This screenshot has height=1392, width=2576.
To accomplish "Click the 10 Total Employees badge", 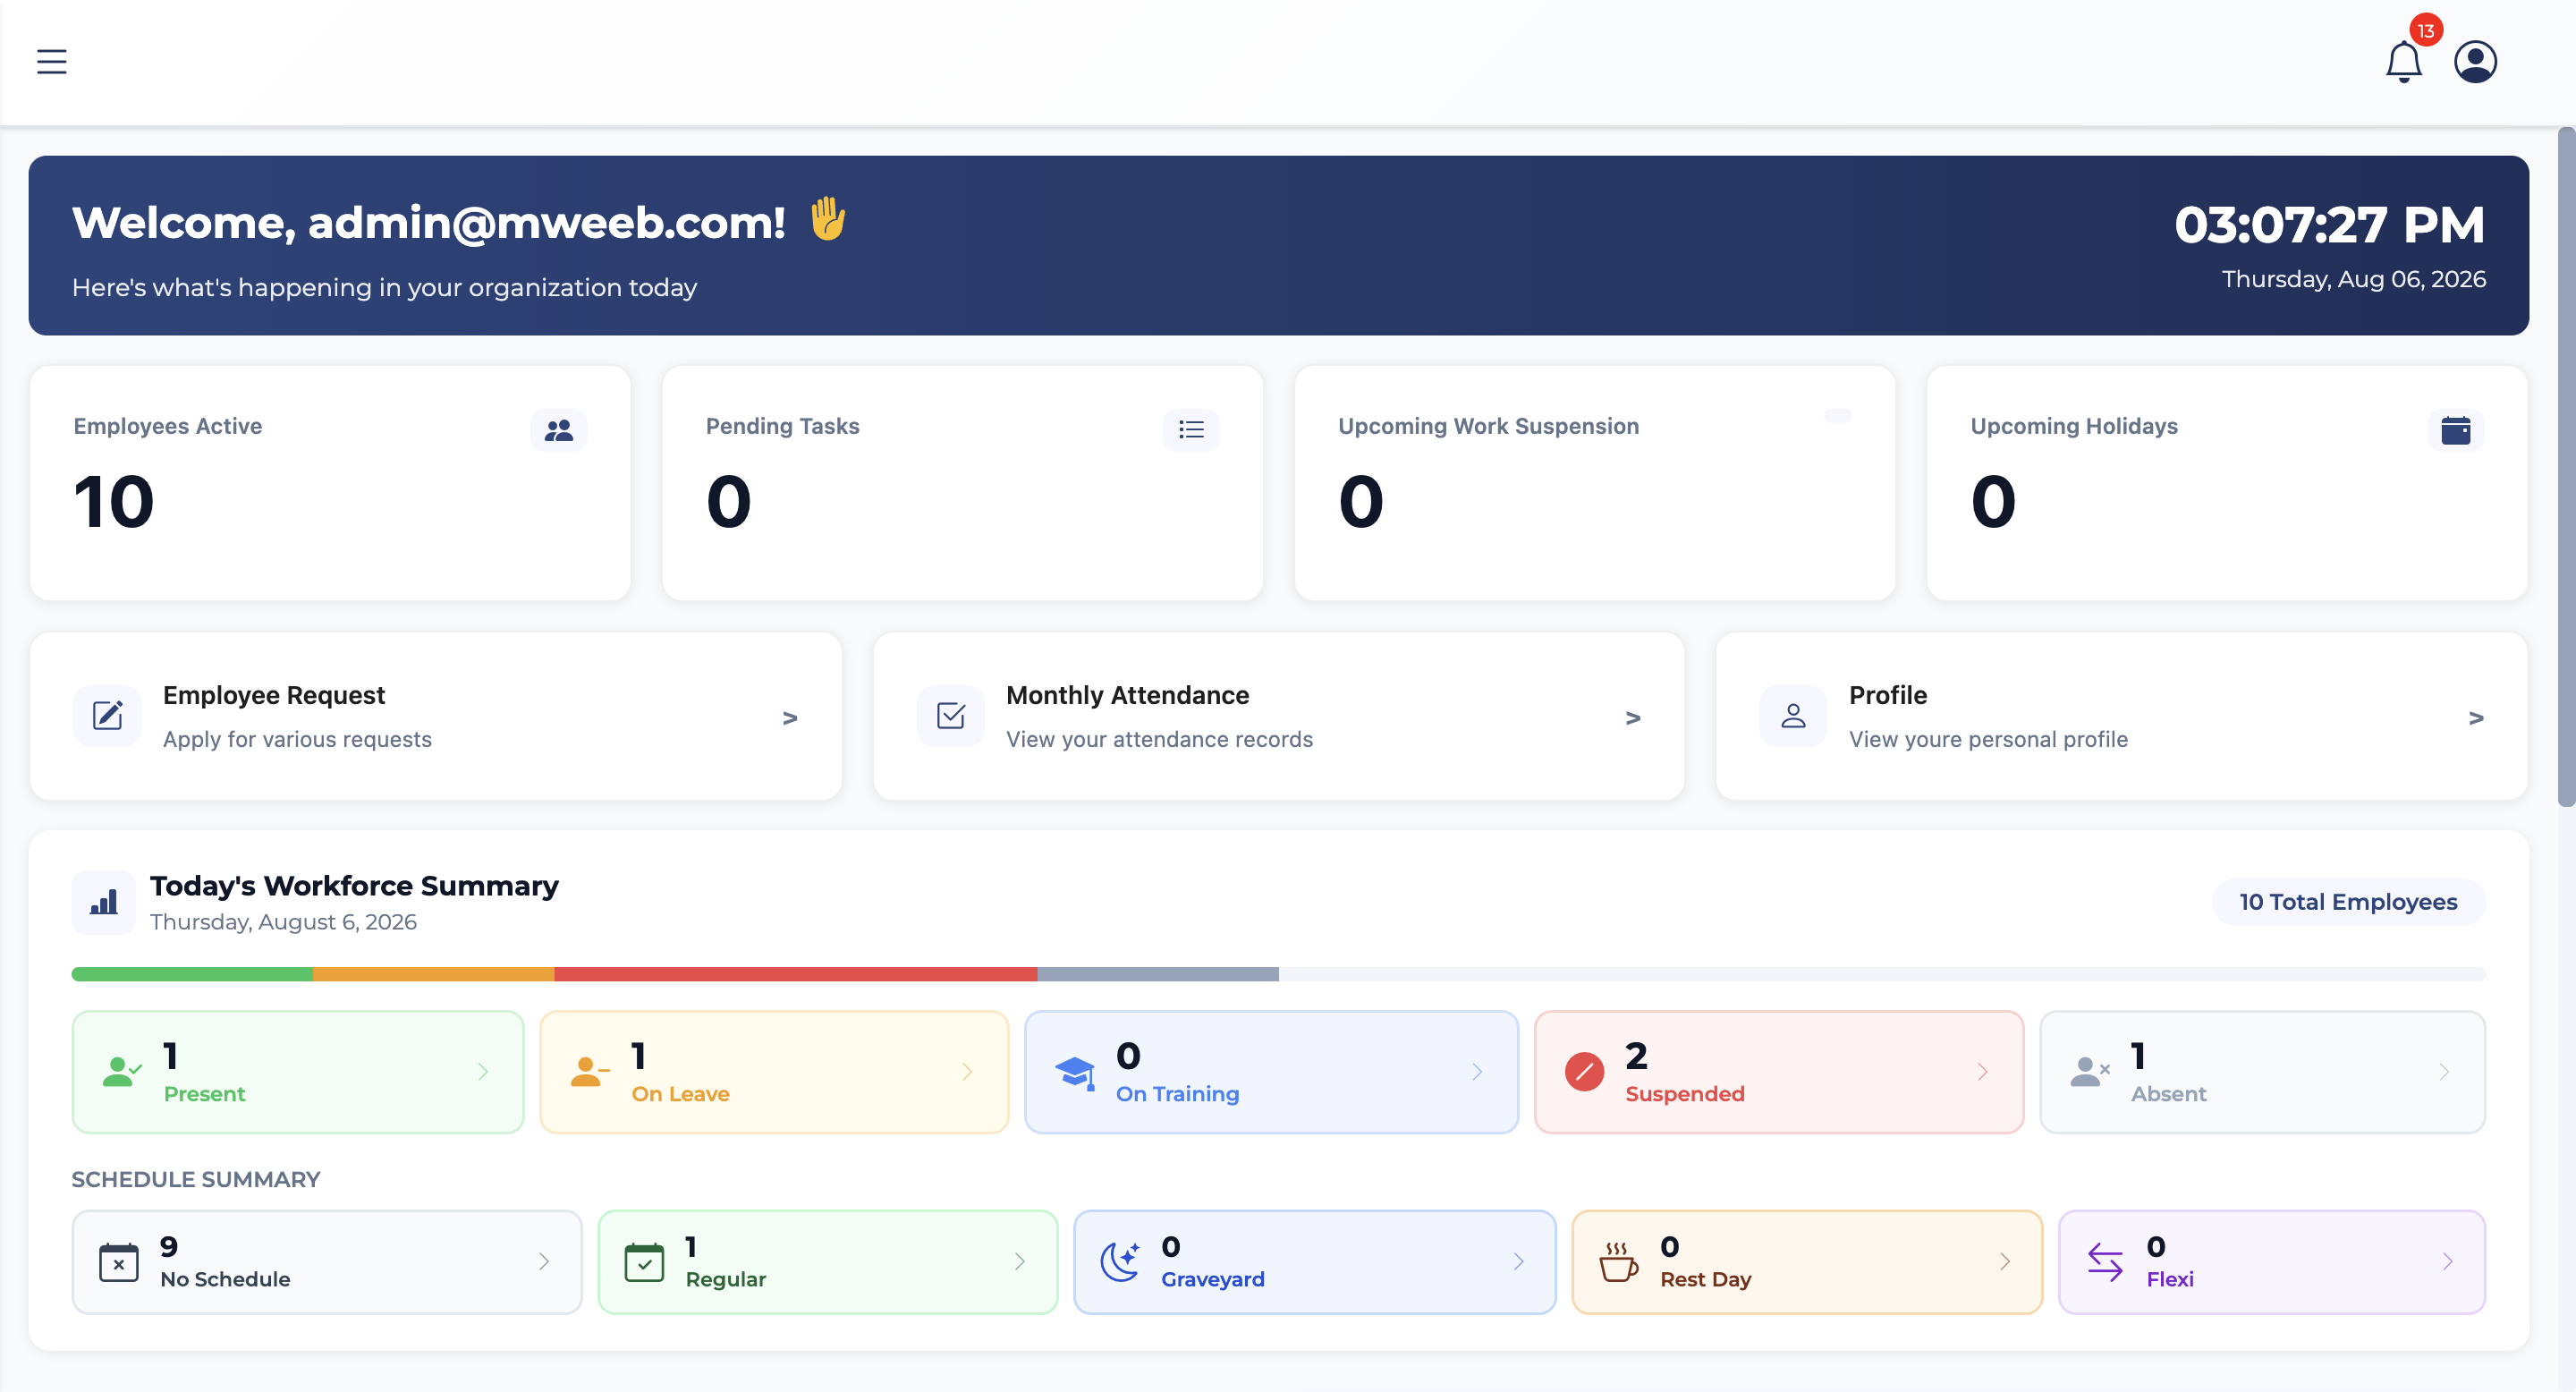I will 2348,902.
